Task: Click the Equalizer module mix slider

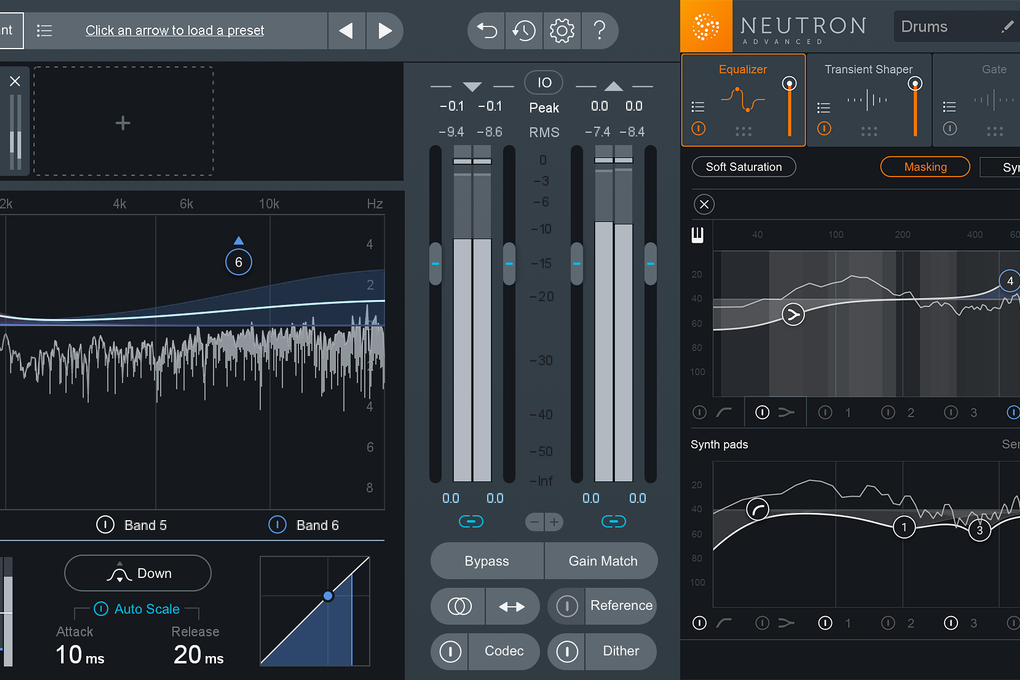Action: 789,106
